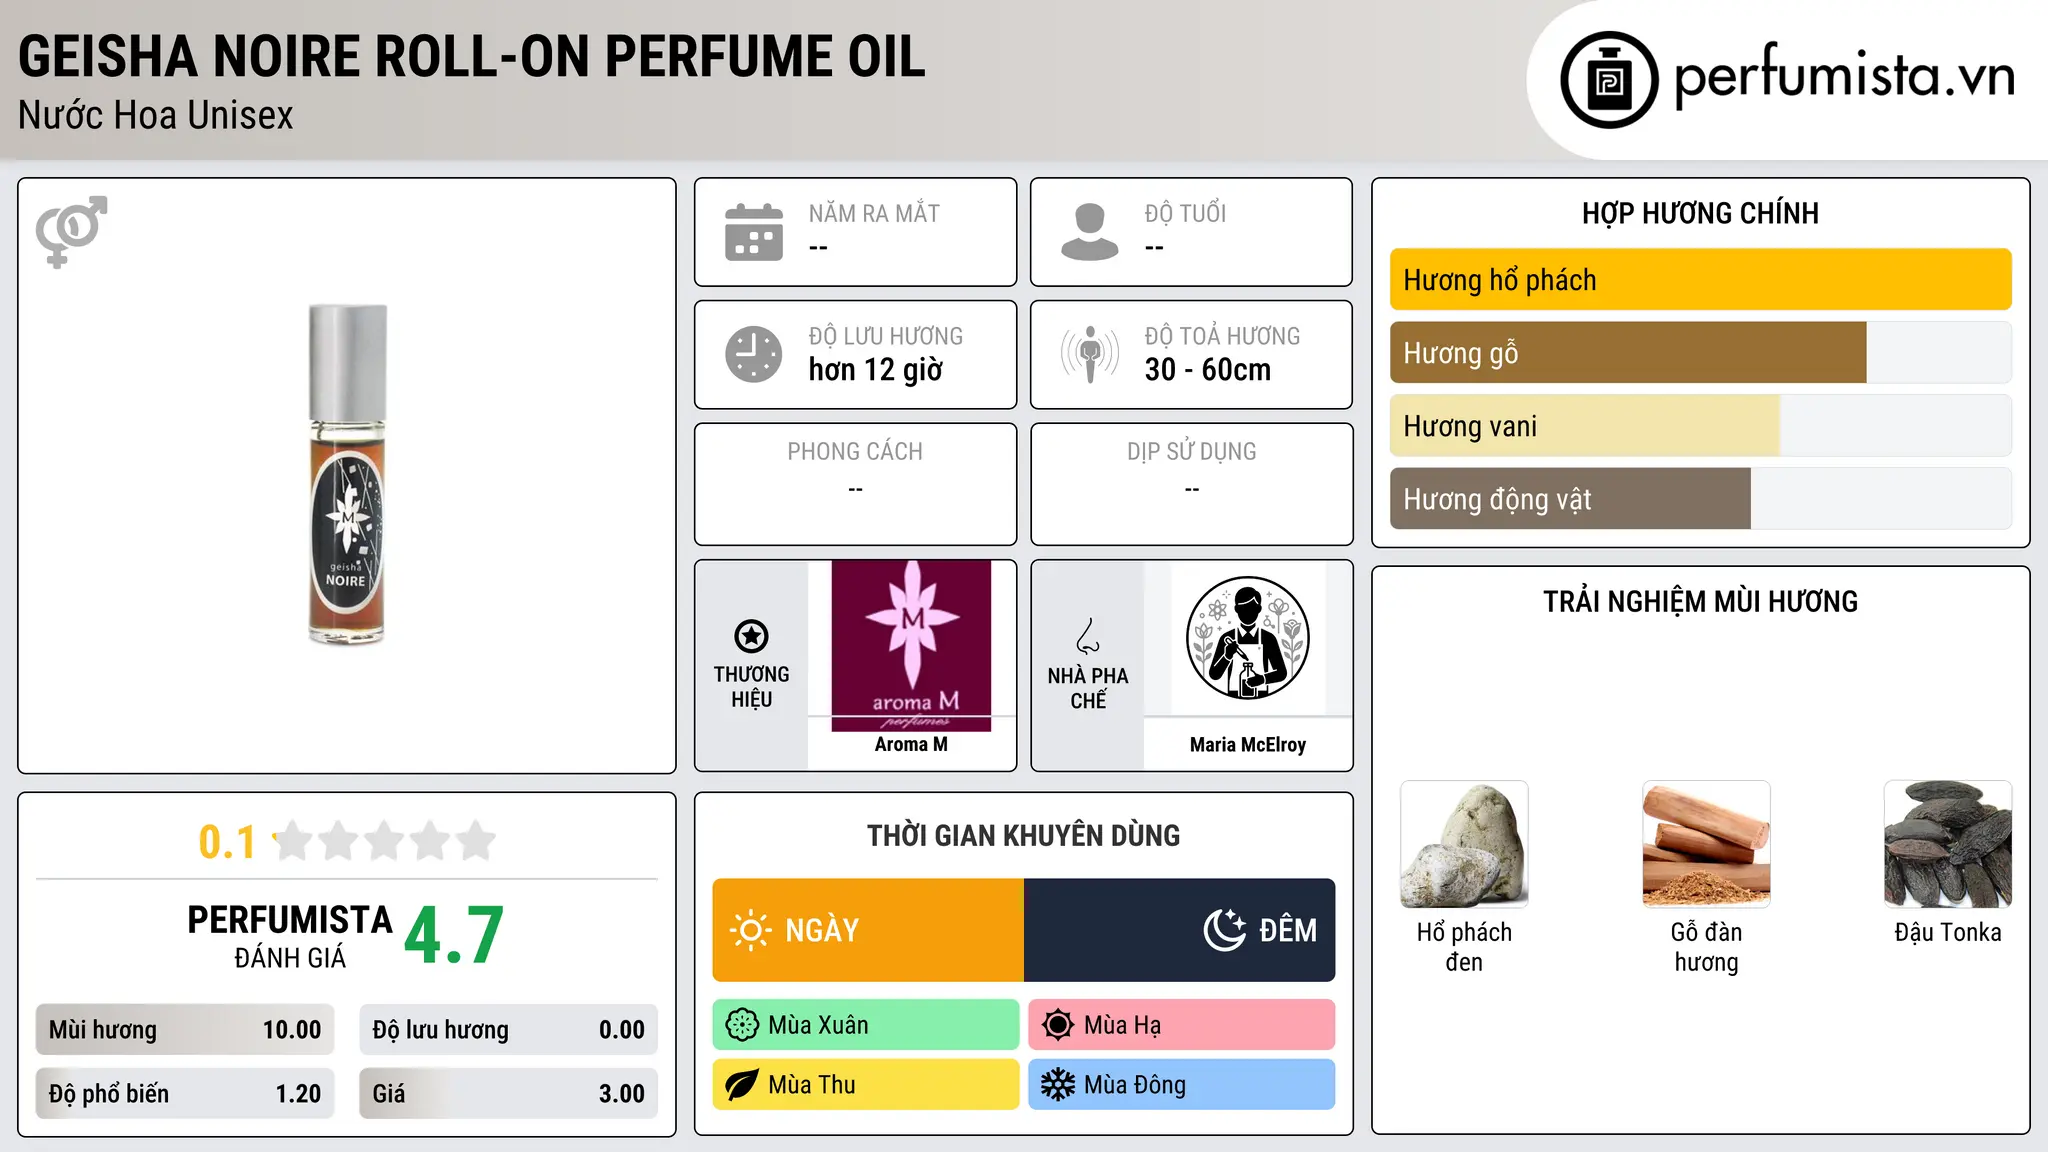Click the user rating value 0.1
Image resolution: width=2048 pixels, height=1152 pixels.
(x=227, y=842)
